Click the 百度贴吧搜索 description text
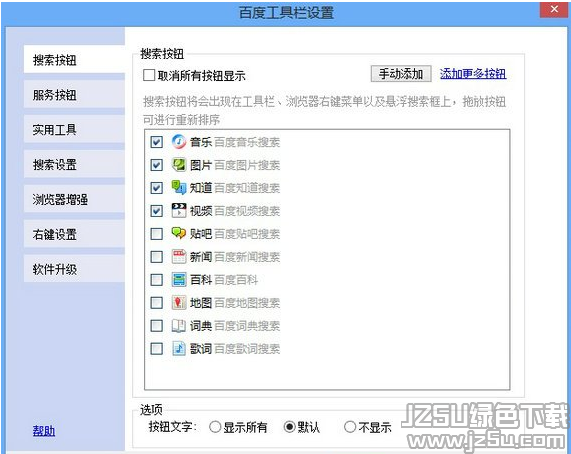Viewport: 571px width, 454px height. pos(247,234)
